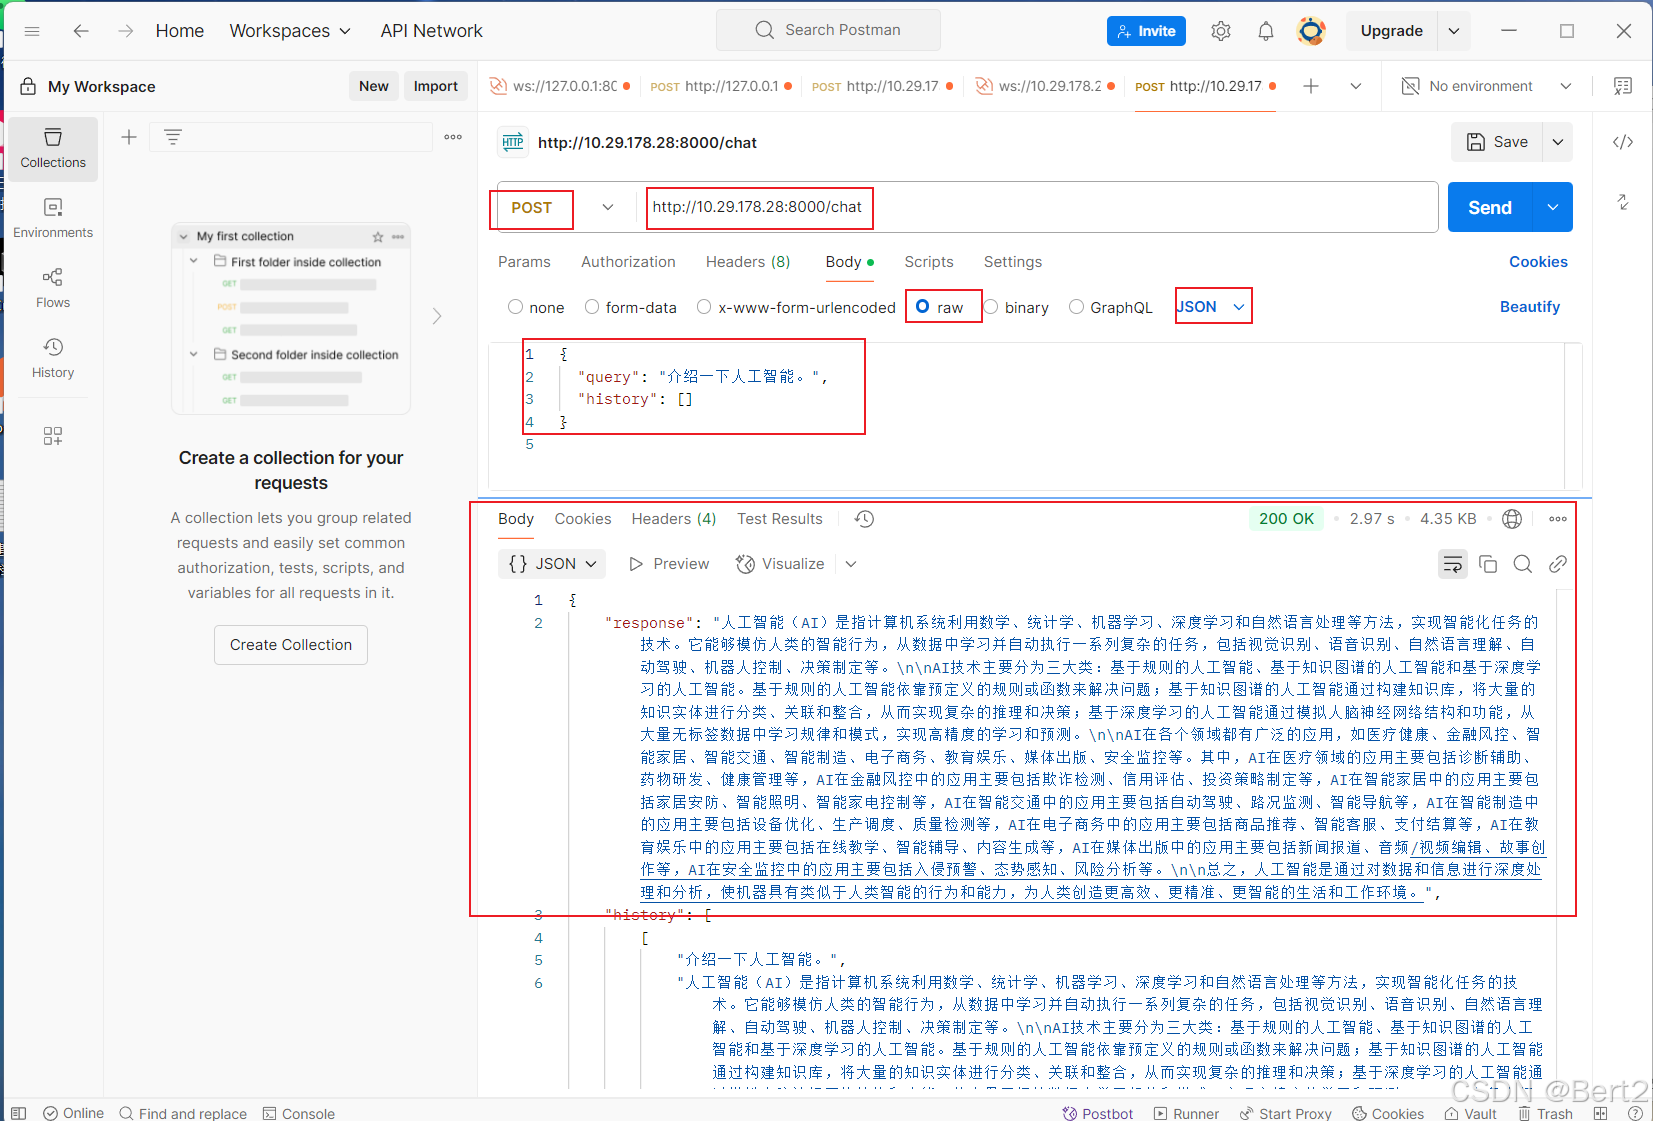Viewport: 1653px width, 1121px height.
Task: Open notifications bell icon
Action: pyautogui.click(x=1266, y=31)
